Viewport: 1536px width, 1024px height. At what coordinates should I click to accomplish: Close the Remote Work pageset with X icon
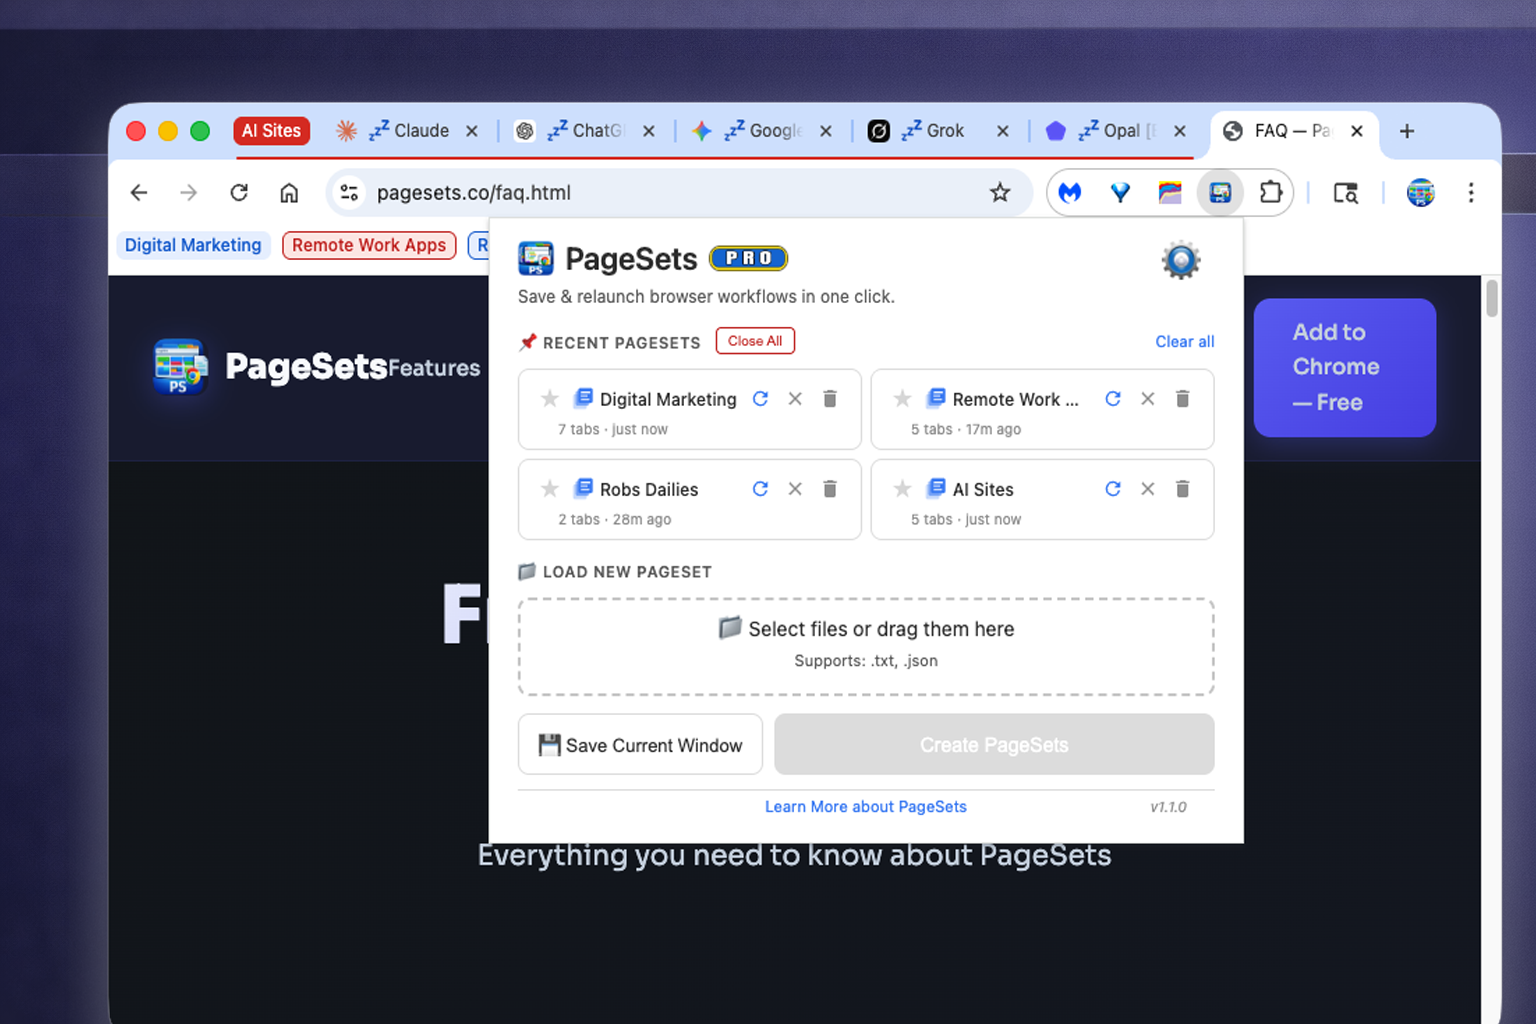pos(1148,399)
